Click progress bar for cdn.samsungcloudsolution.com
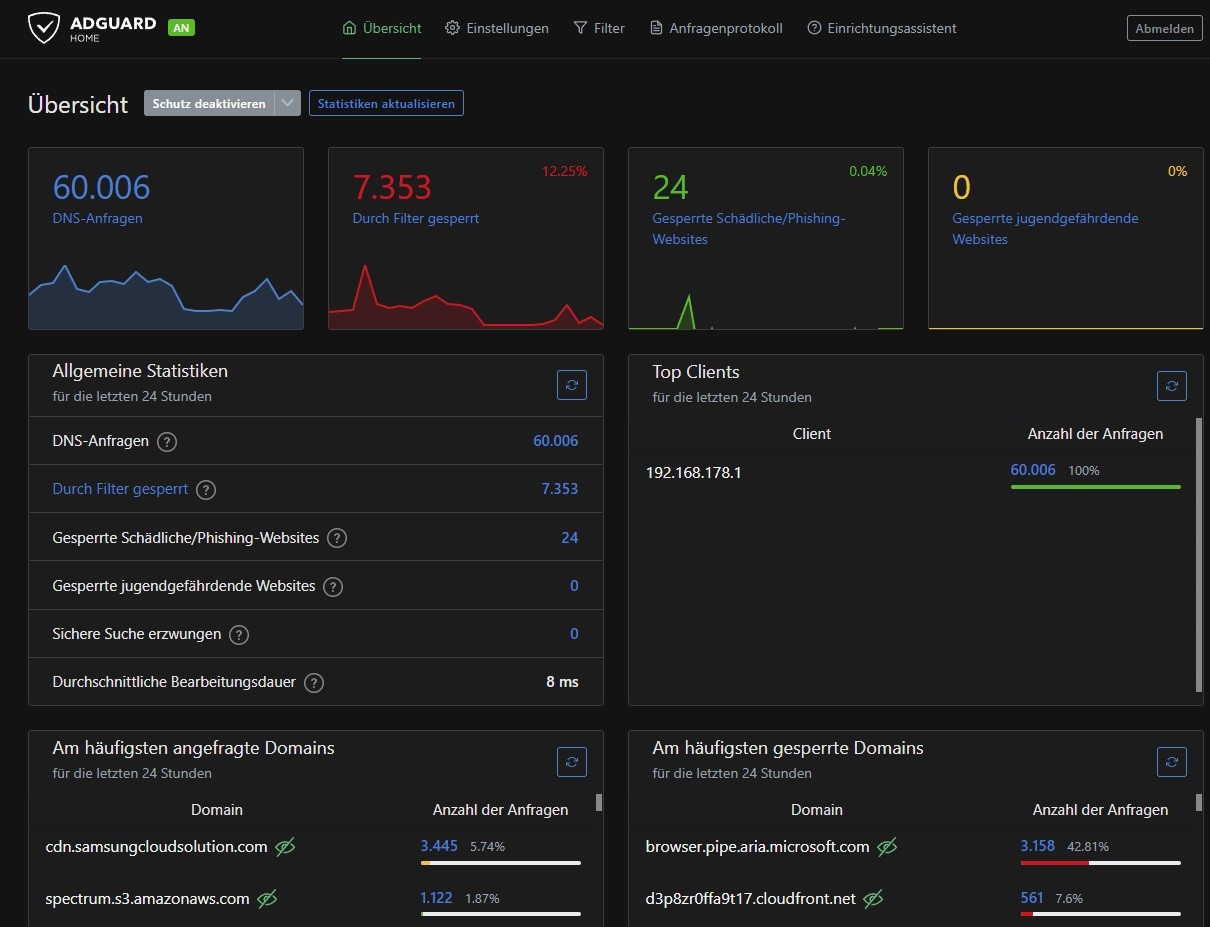The width and height of the screenshot is (1210, 927). [x=501, y=862]
